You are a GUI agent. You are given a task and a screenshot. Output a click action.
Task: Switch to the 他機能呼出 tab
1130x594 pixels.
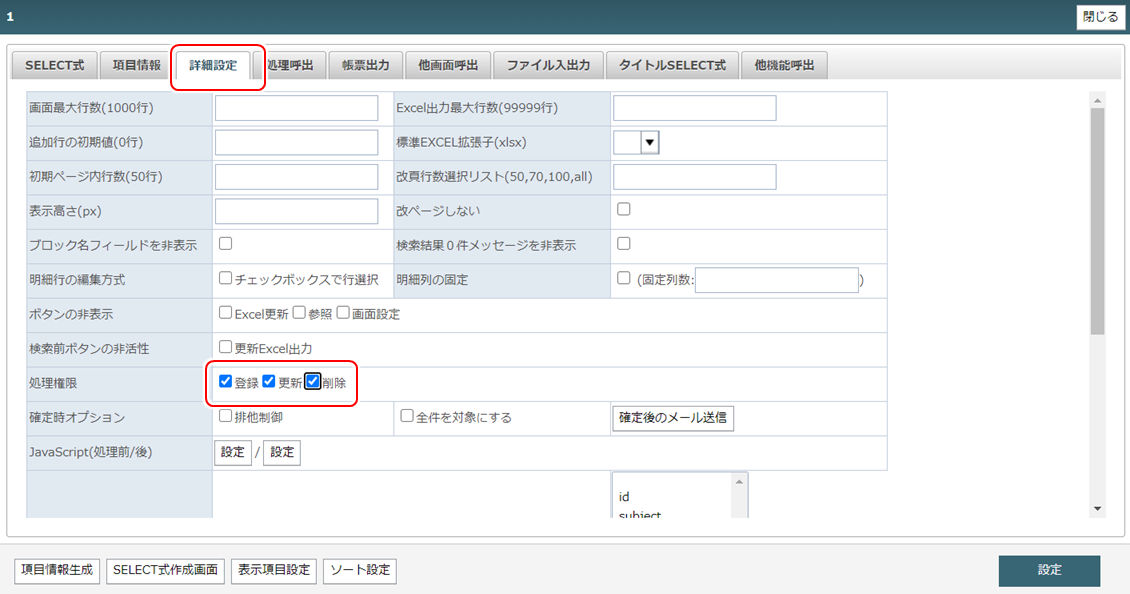point(784,65)
